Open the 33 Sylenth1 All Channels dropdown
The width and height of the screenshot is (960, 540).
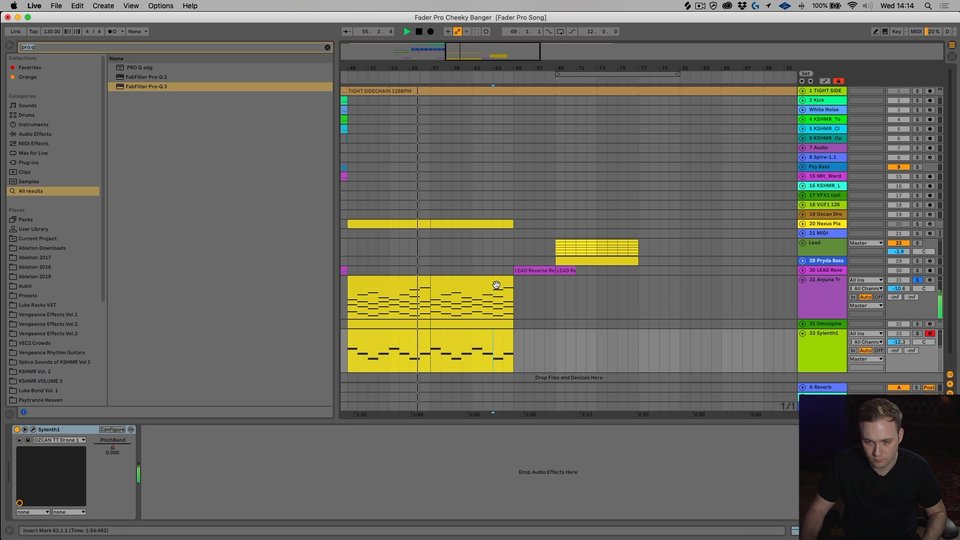[866, 342]
